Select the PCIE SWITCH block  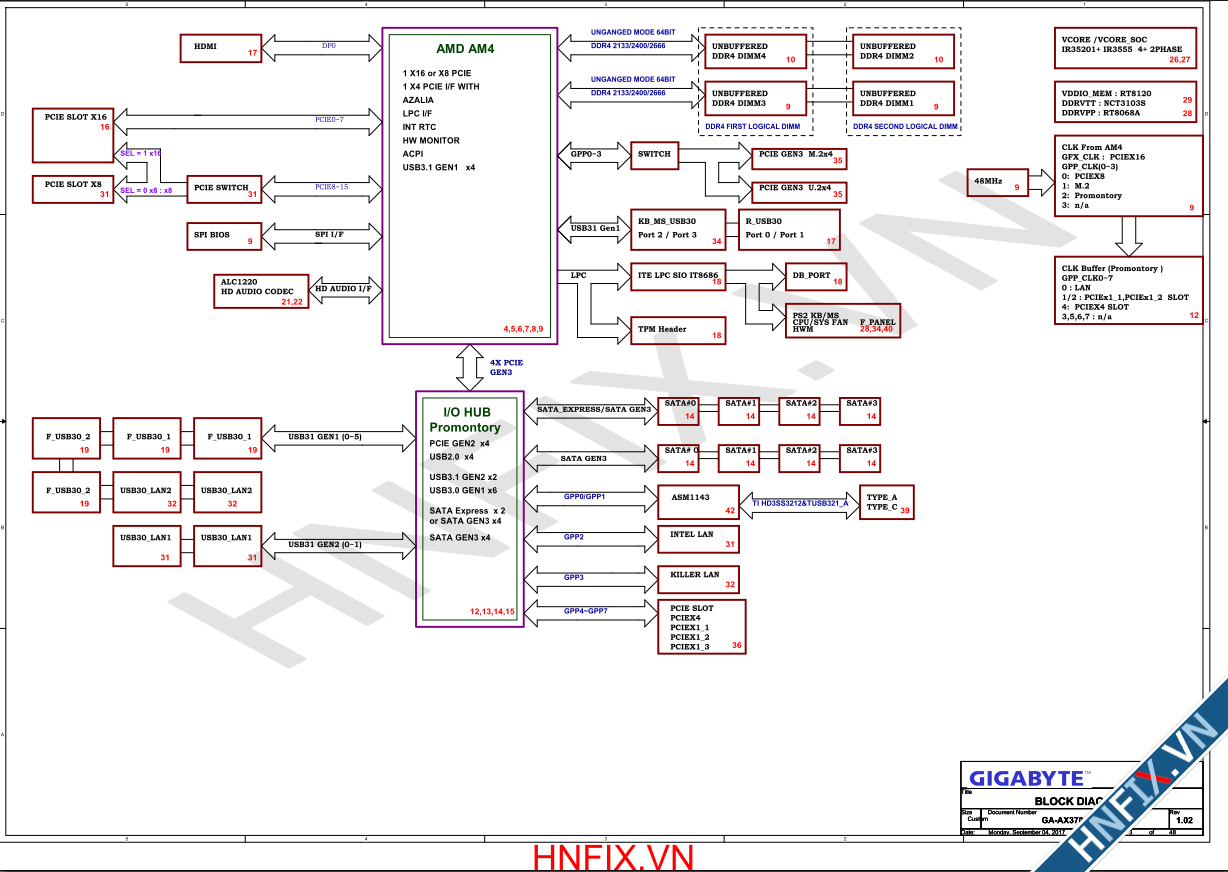pos(224,188)
